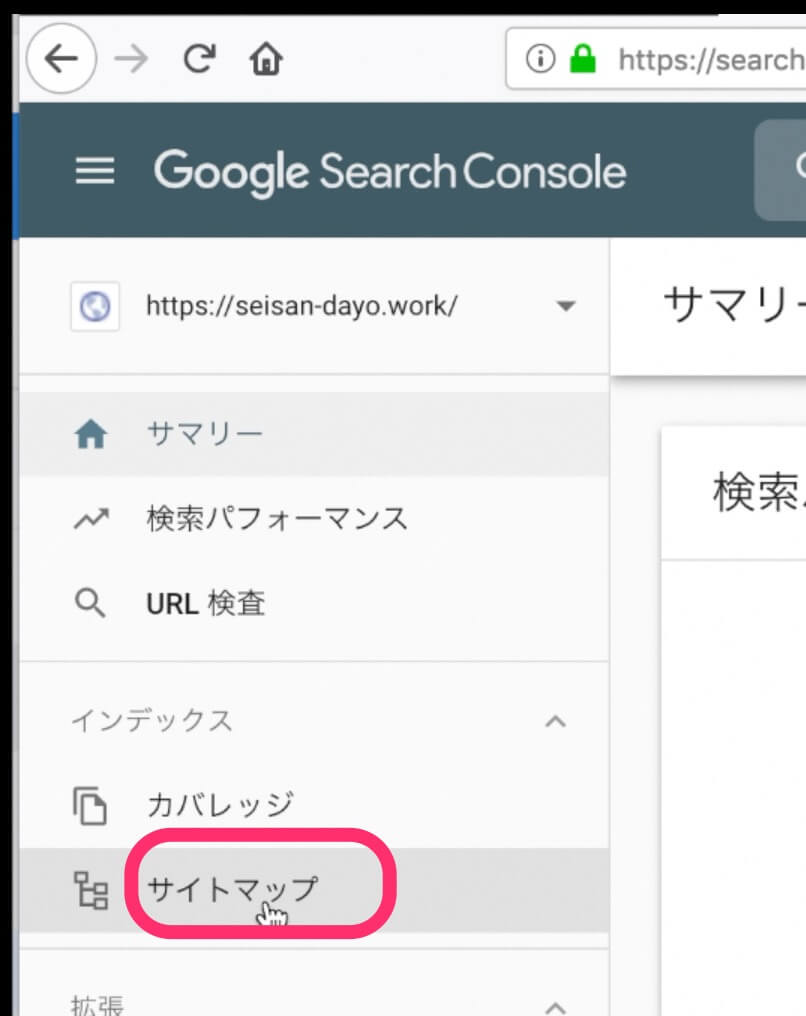Viewport: 806px width, 1016px height.
Task: Collapse the インデックス section chevron
Action: pos(555,721)
